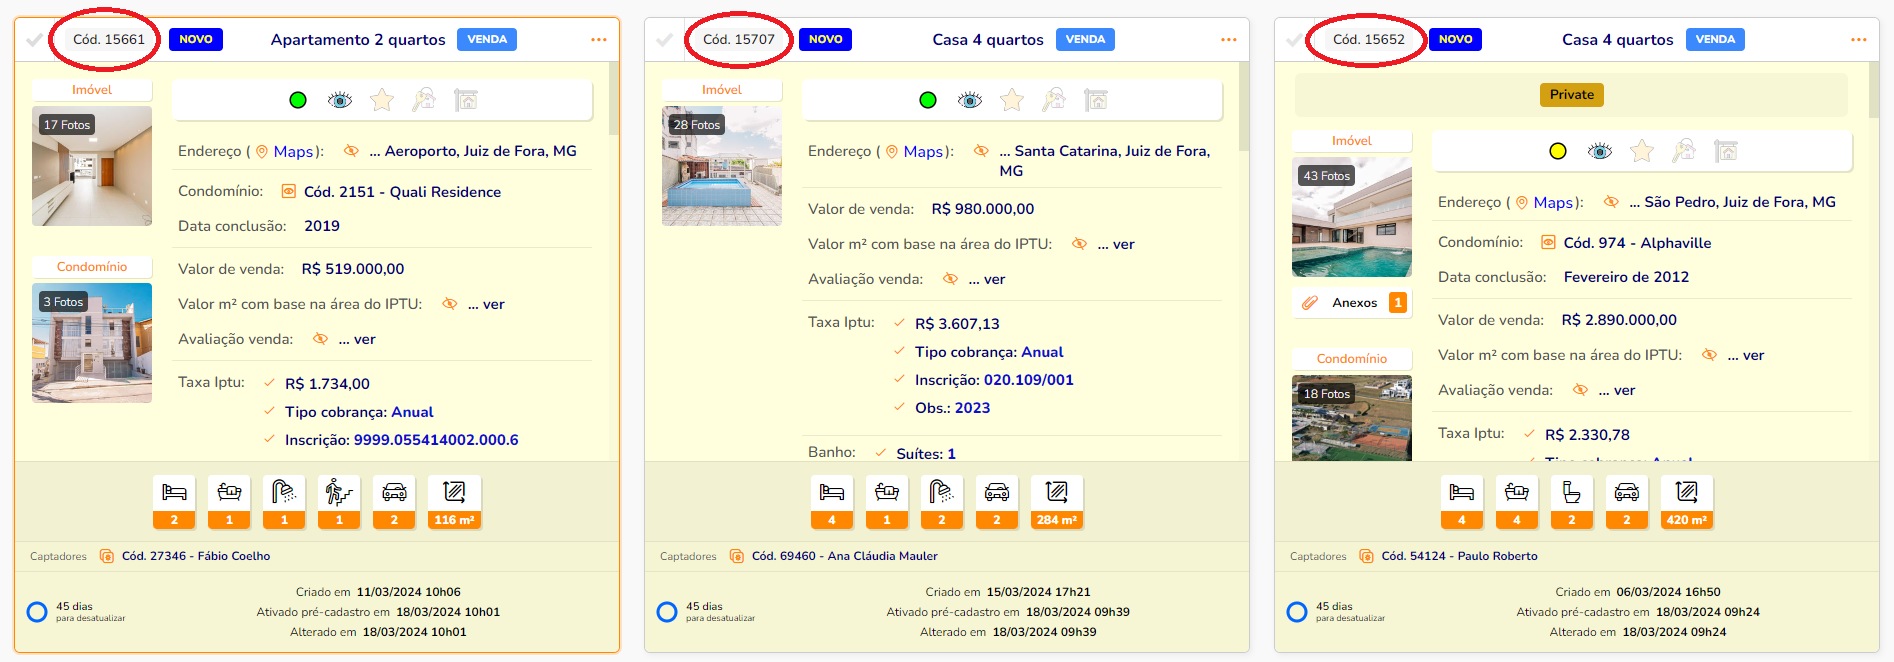This screenshot has width=1894, height=662.
Task: Click the condominium icon beside Cód. 974 Alphaville
Action: tap(1548, 243)
